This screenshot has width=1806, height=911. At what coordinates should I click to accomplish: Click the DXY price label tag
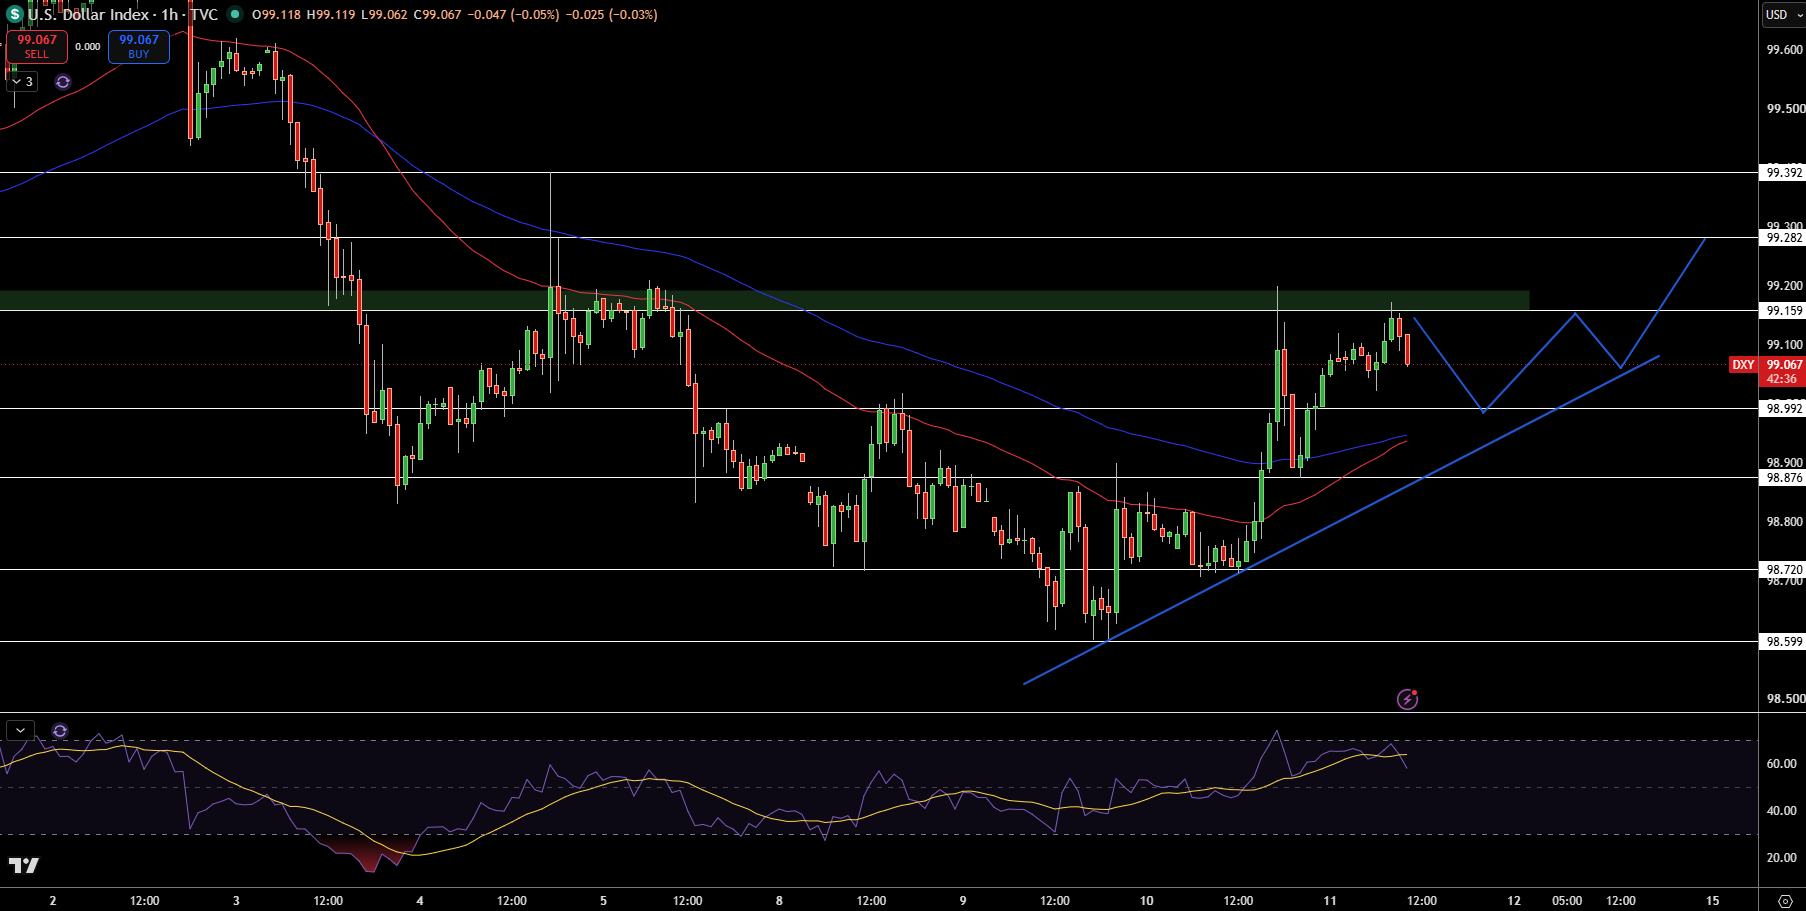(1743, 365)
